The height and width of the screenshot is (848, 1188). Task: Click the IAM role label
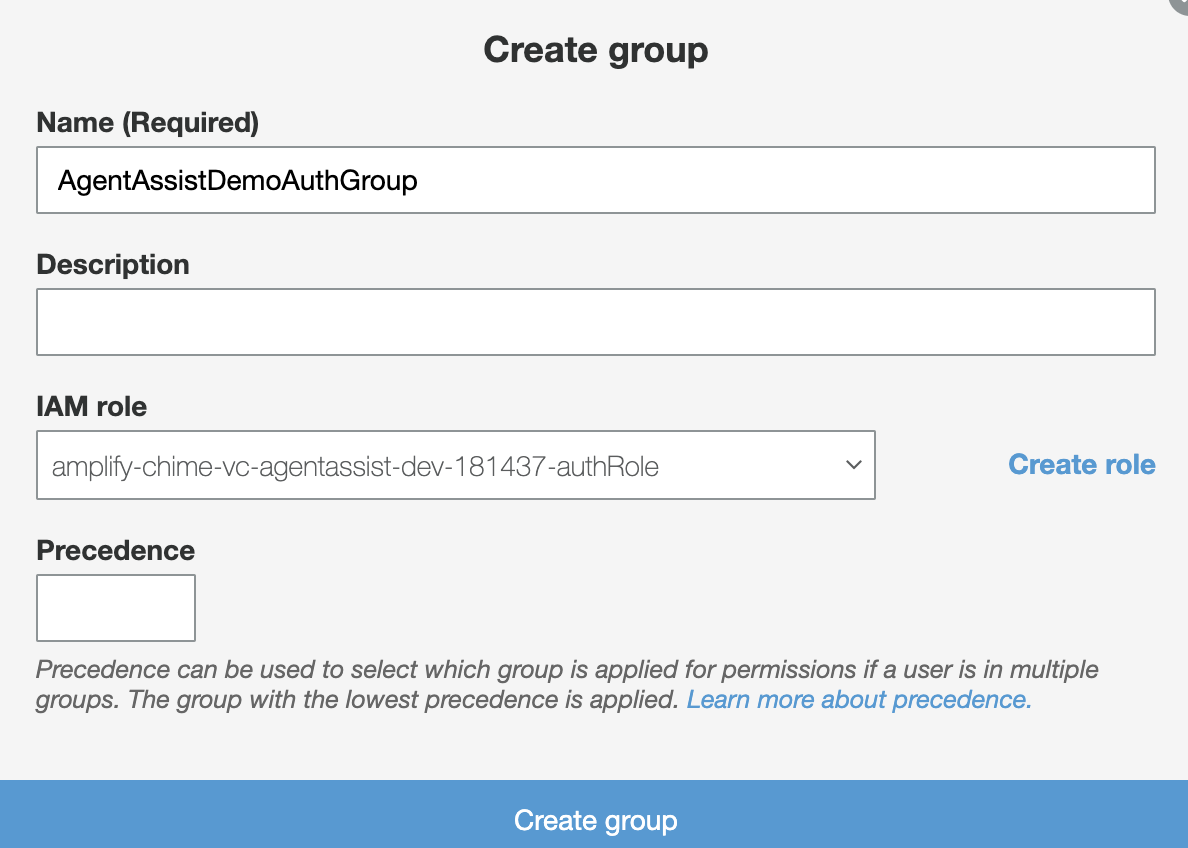click(x=92, y=406)
